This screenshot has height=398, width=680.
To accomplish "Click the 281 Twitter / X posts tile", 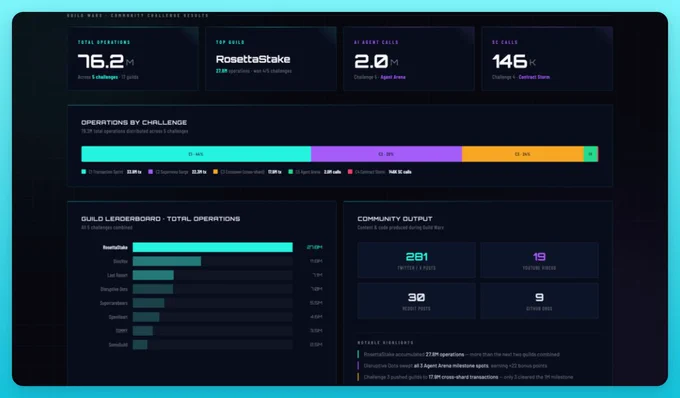I will tap(416, 260).
